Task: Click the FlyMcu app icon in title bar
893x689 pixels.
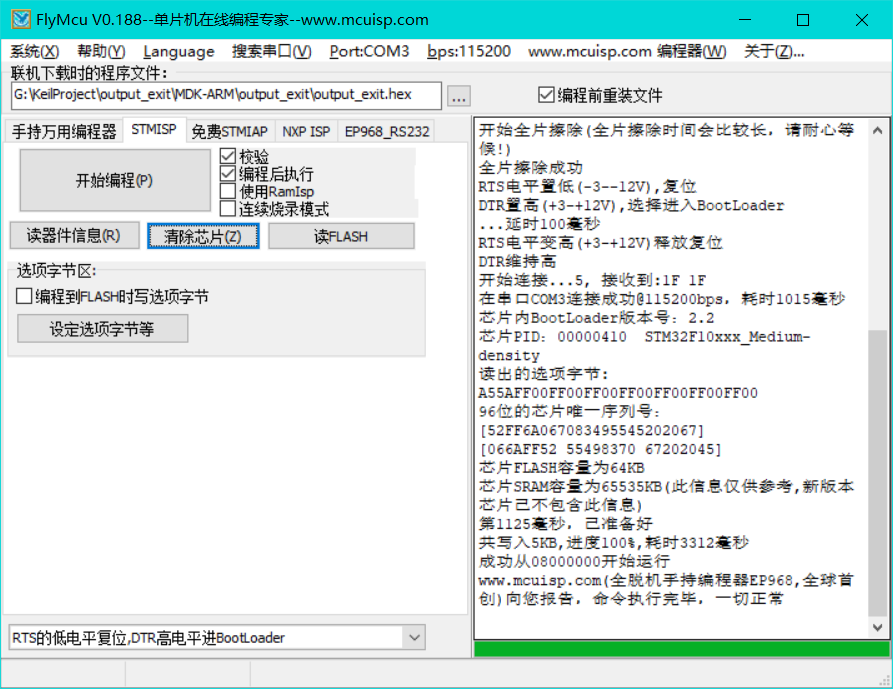Action: 21,19
